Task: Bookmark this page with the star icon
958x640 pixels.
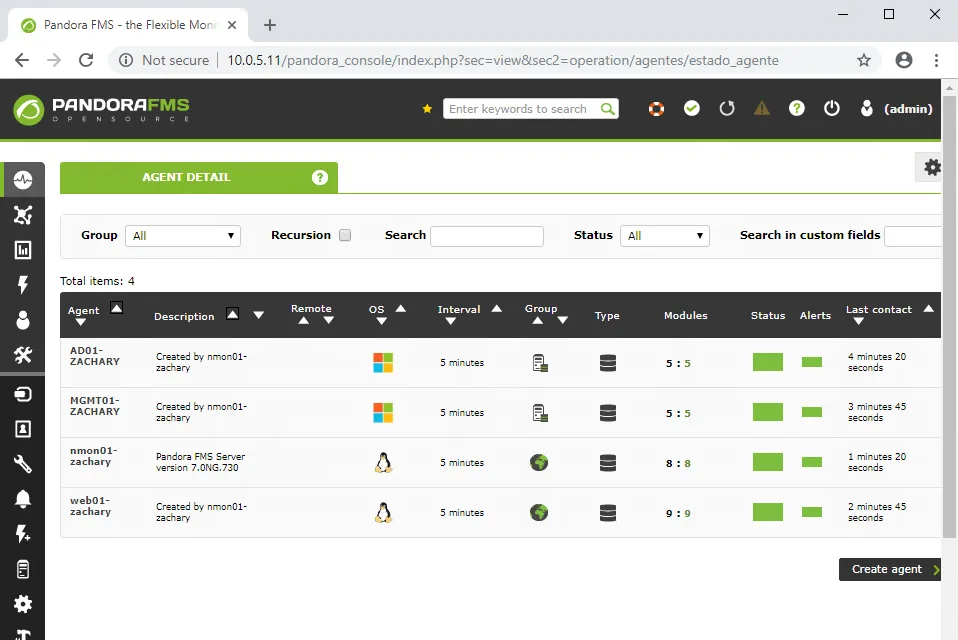Action: 863,60
